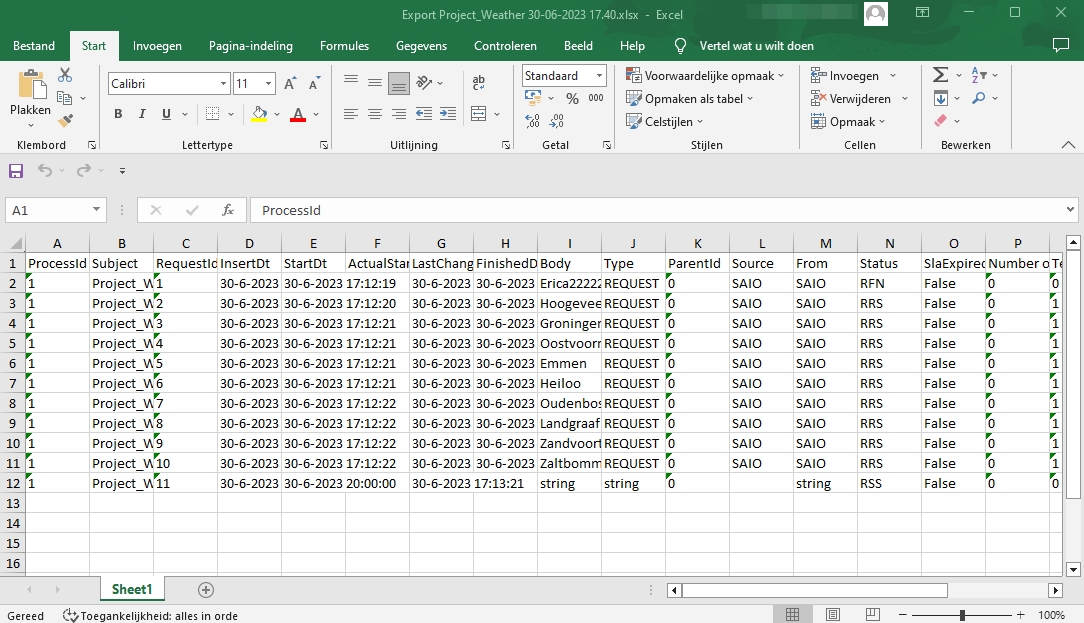Click the Save icon in quick access toolbar
The image size is (1084, 623).
[16, 171]
